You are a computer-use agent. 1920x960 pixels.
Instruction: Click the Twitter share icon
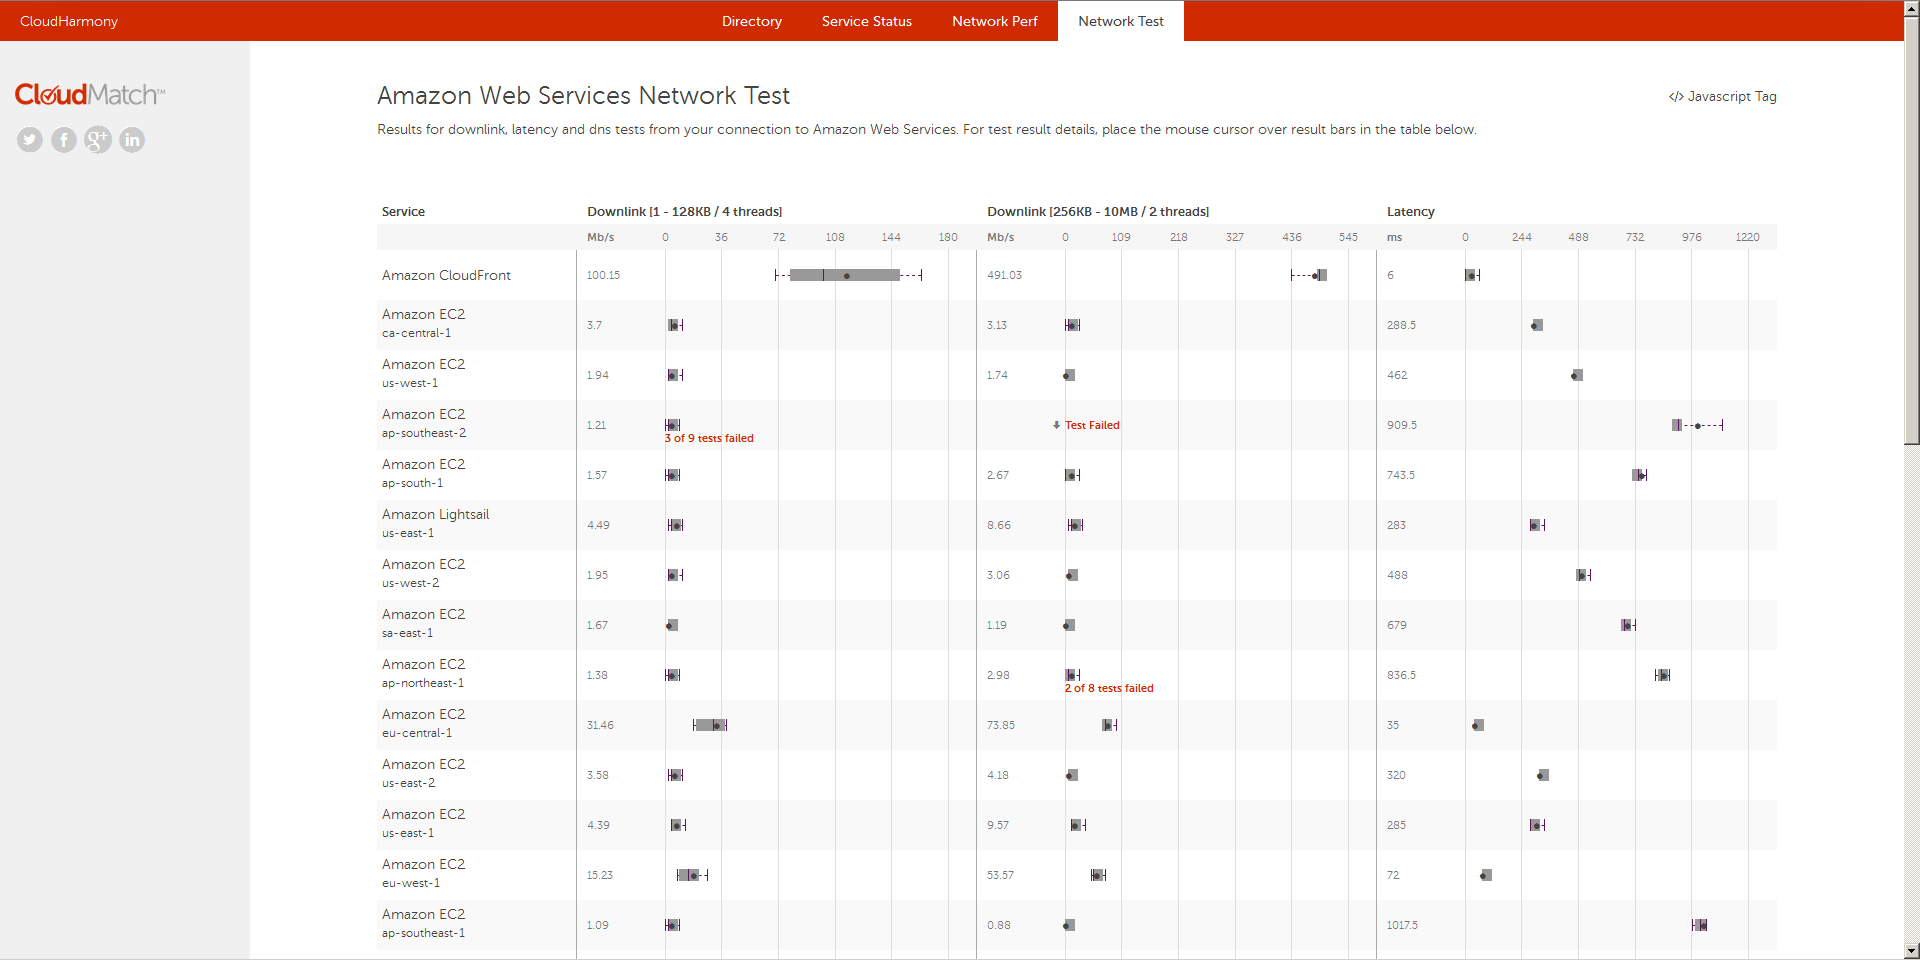(30, 140)
